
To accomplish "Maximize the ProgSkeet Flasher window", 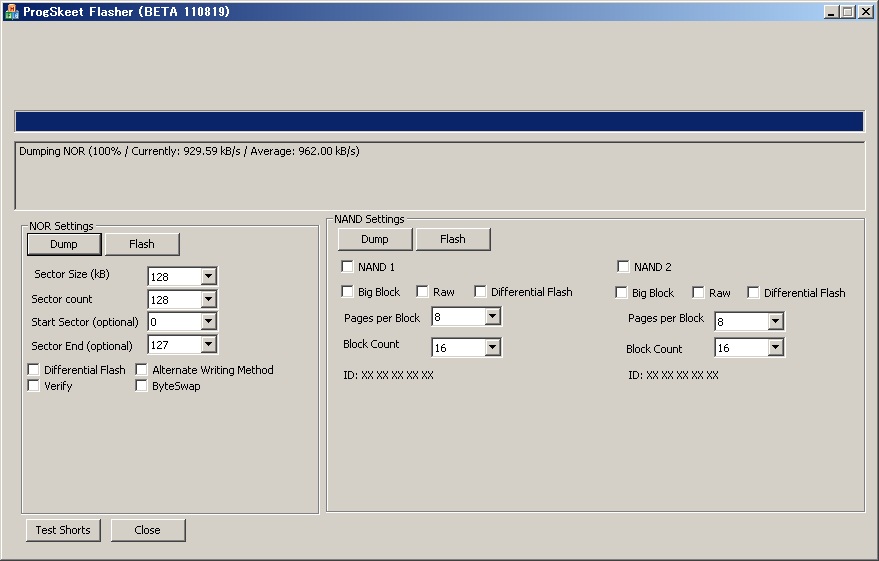I will pyautogui.click(x=848, y=12).
